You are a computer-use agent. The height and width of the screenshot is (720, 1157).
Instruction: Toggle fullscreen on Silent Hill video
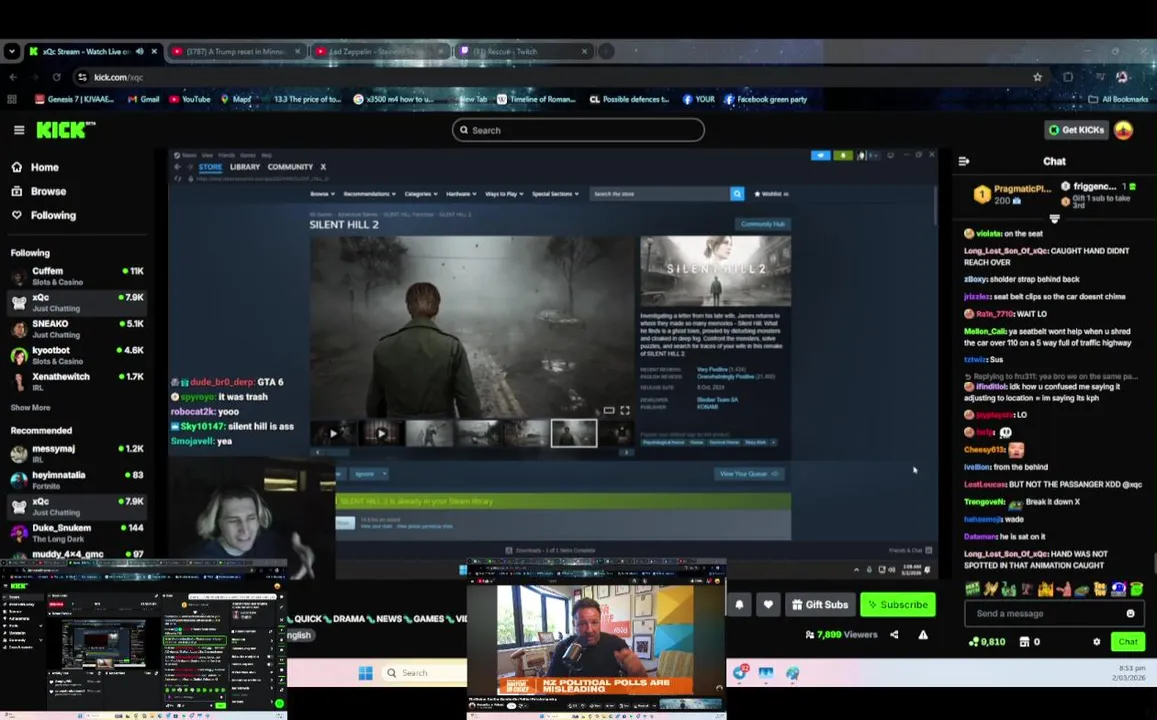click(625, 410)
